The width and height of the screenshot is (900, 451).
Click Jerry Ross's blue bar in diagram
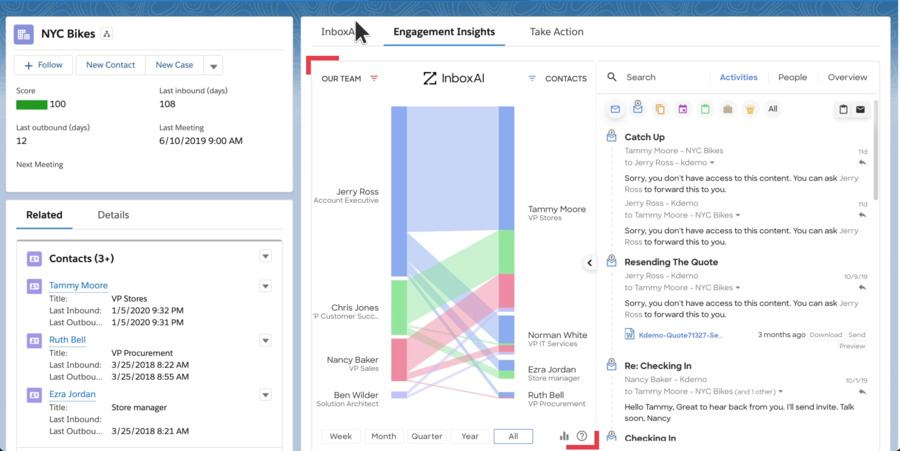pos(399,191)
